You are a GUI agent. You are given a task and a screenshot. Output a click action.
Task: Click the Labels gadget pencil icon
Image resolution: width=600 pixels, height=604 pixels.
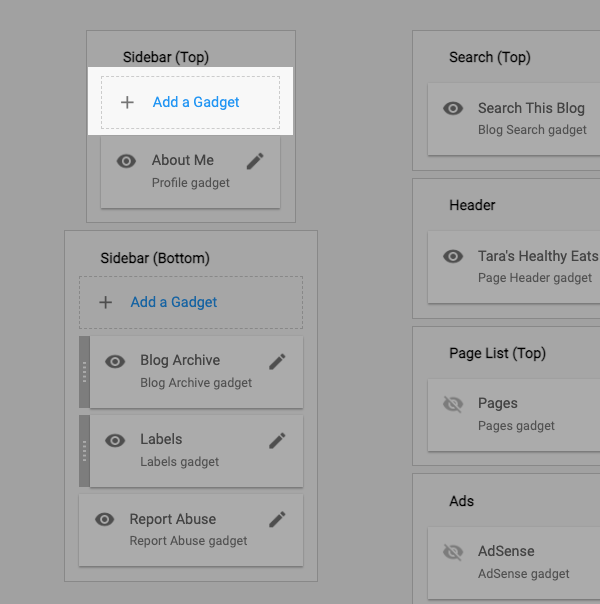point(277,440)
